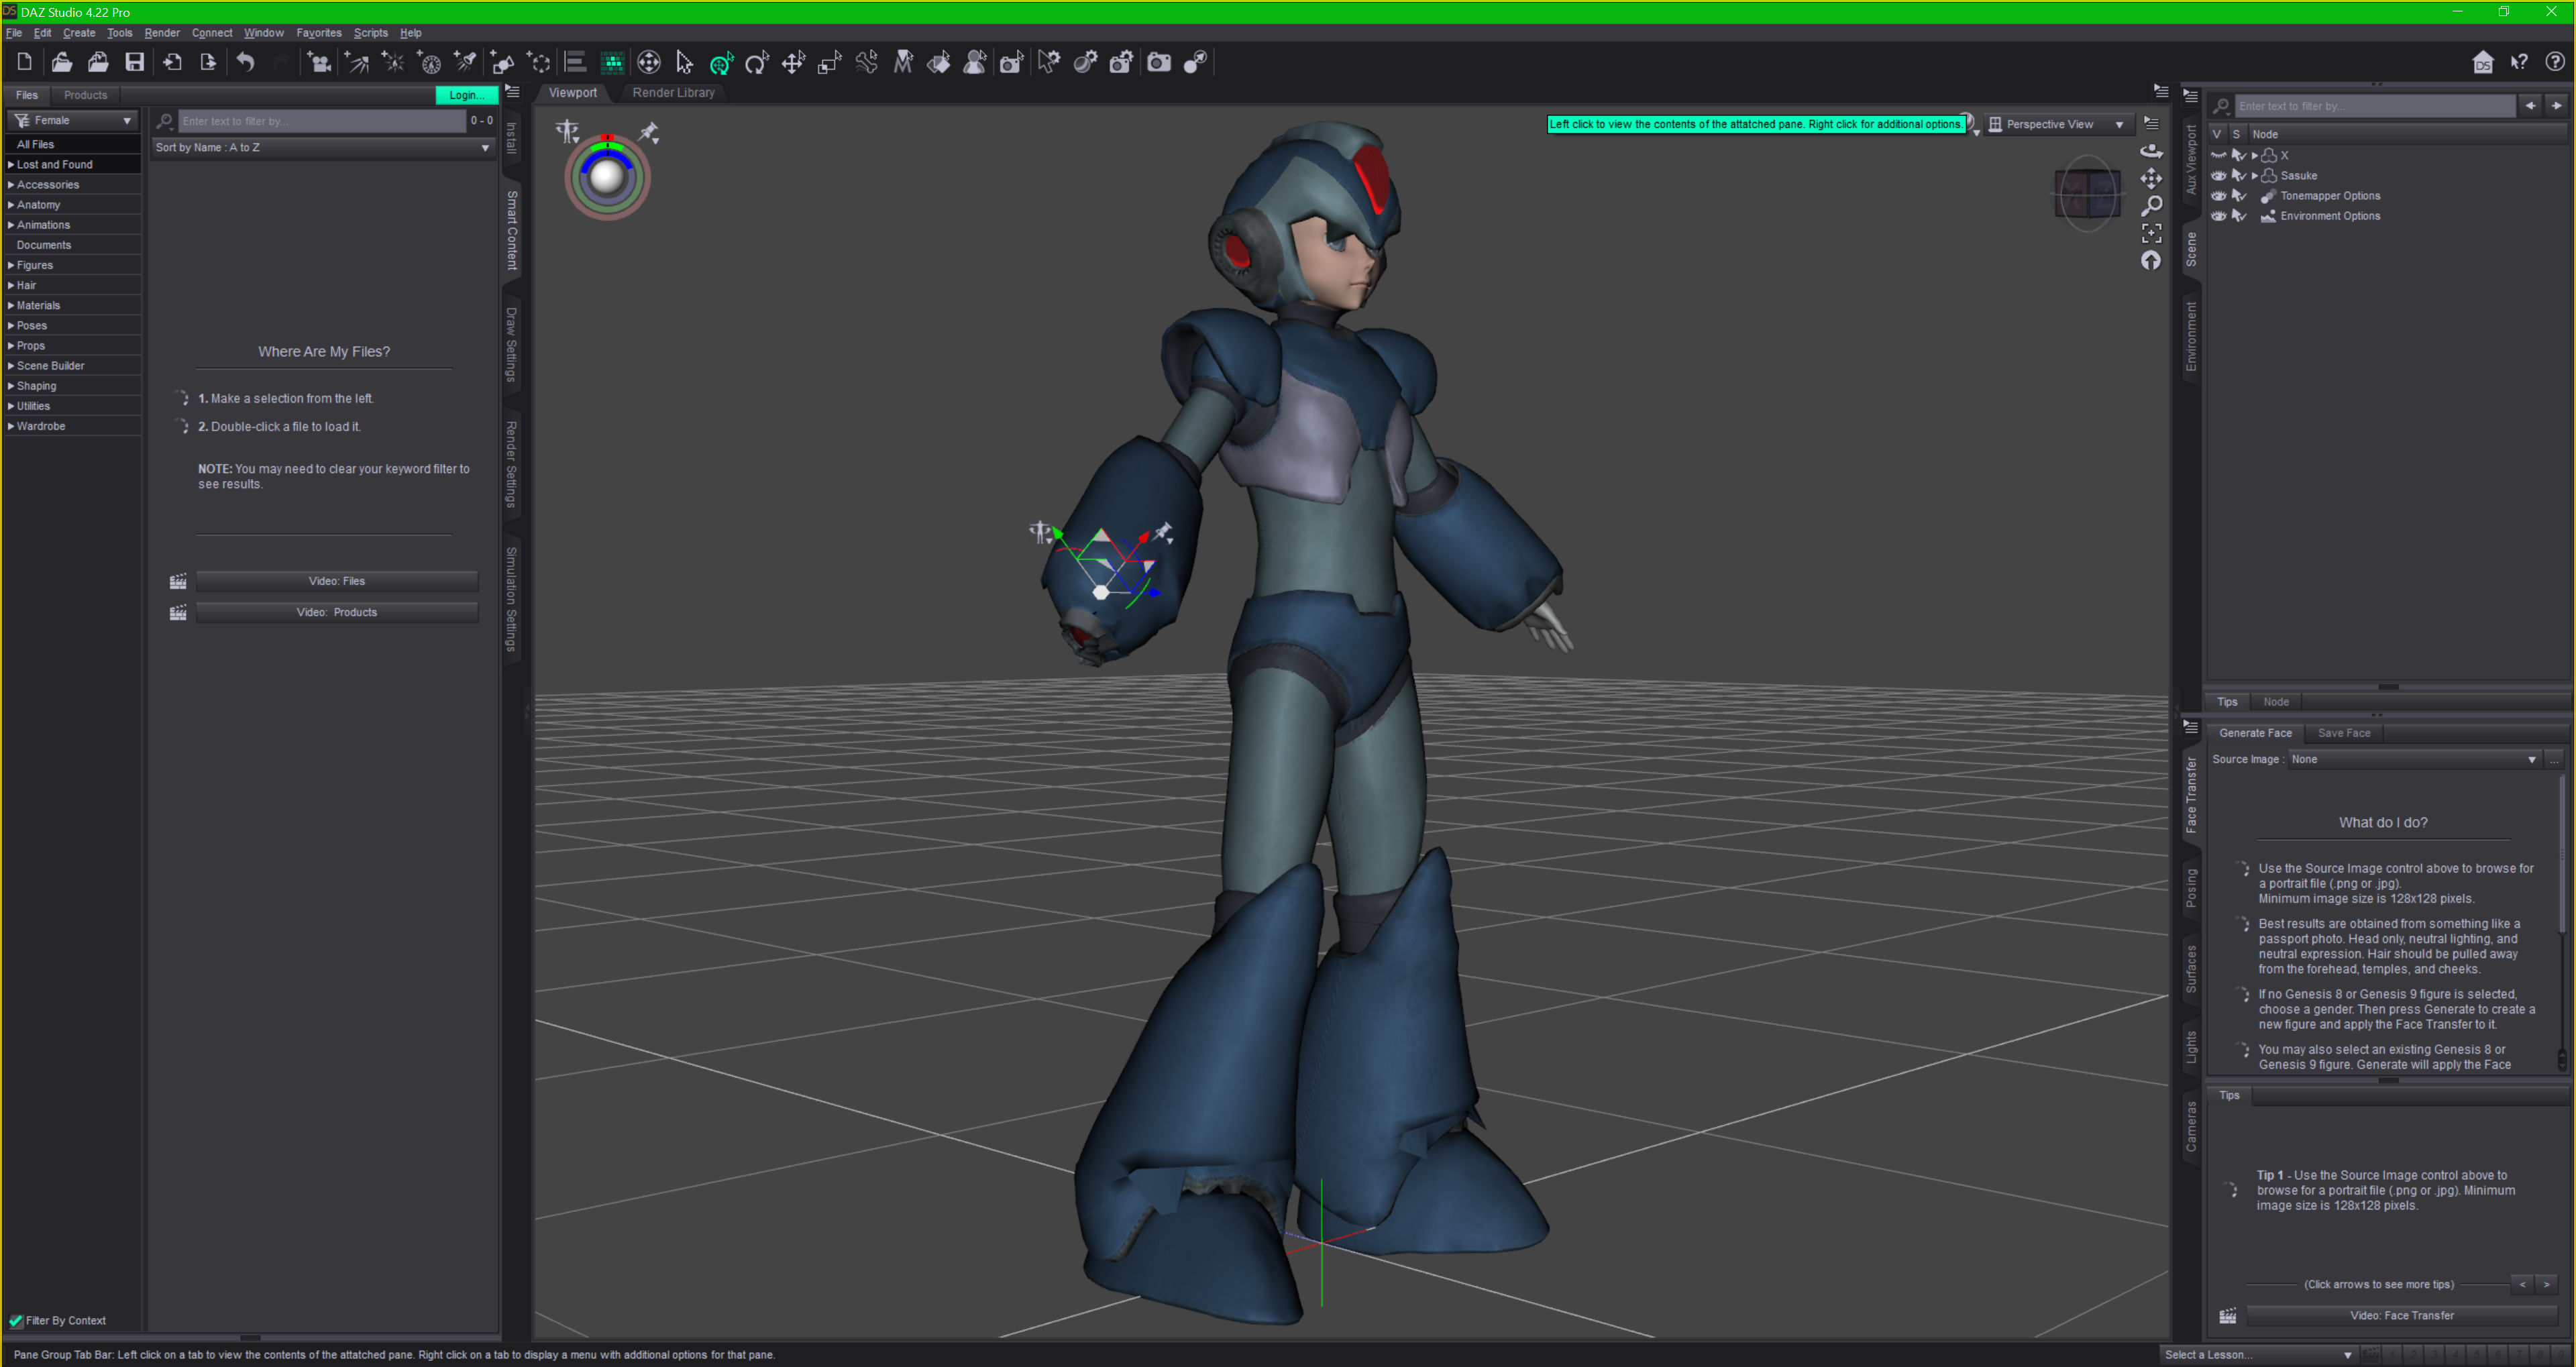Click the Login button

465,95
